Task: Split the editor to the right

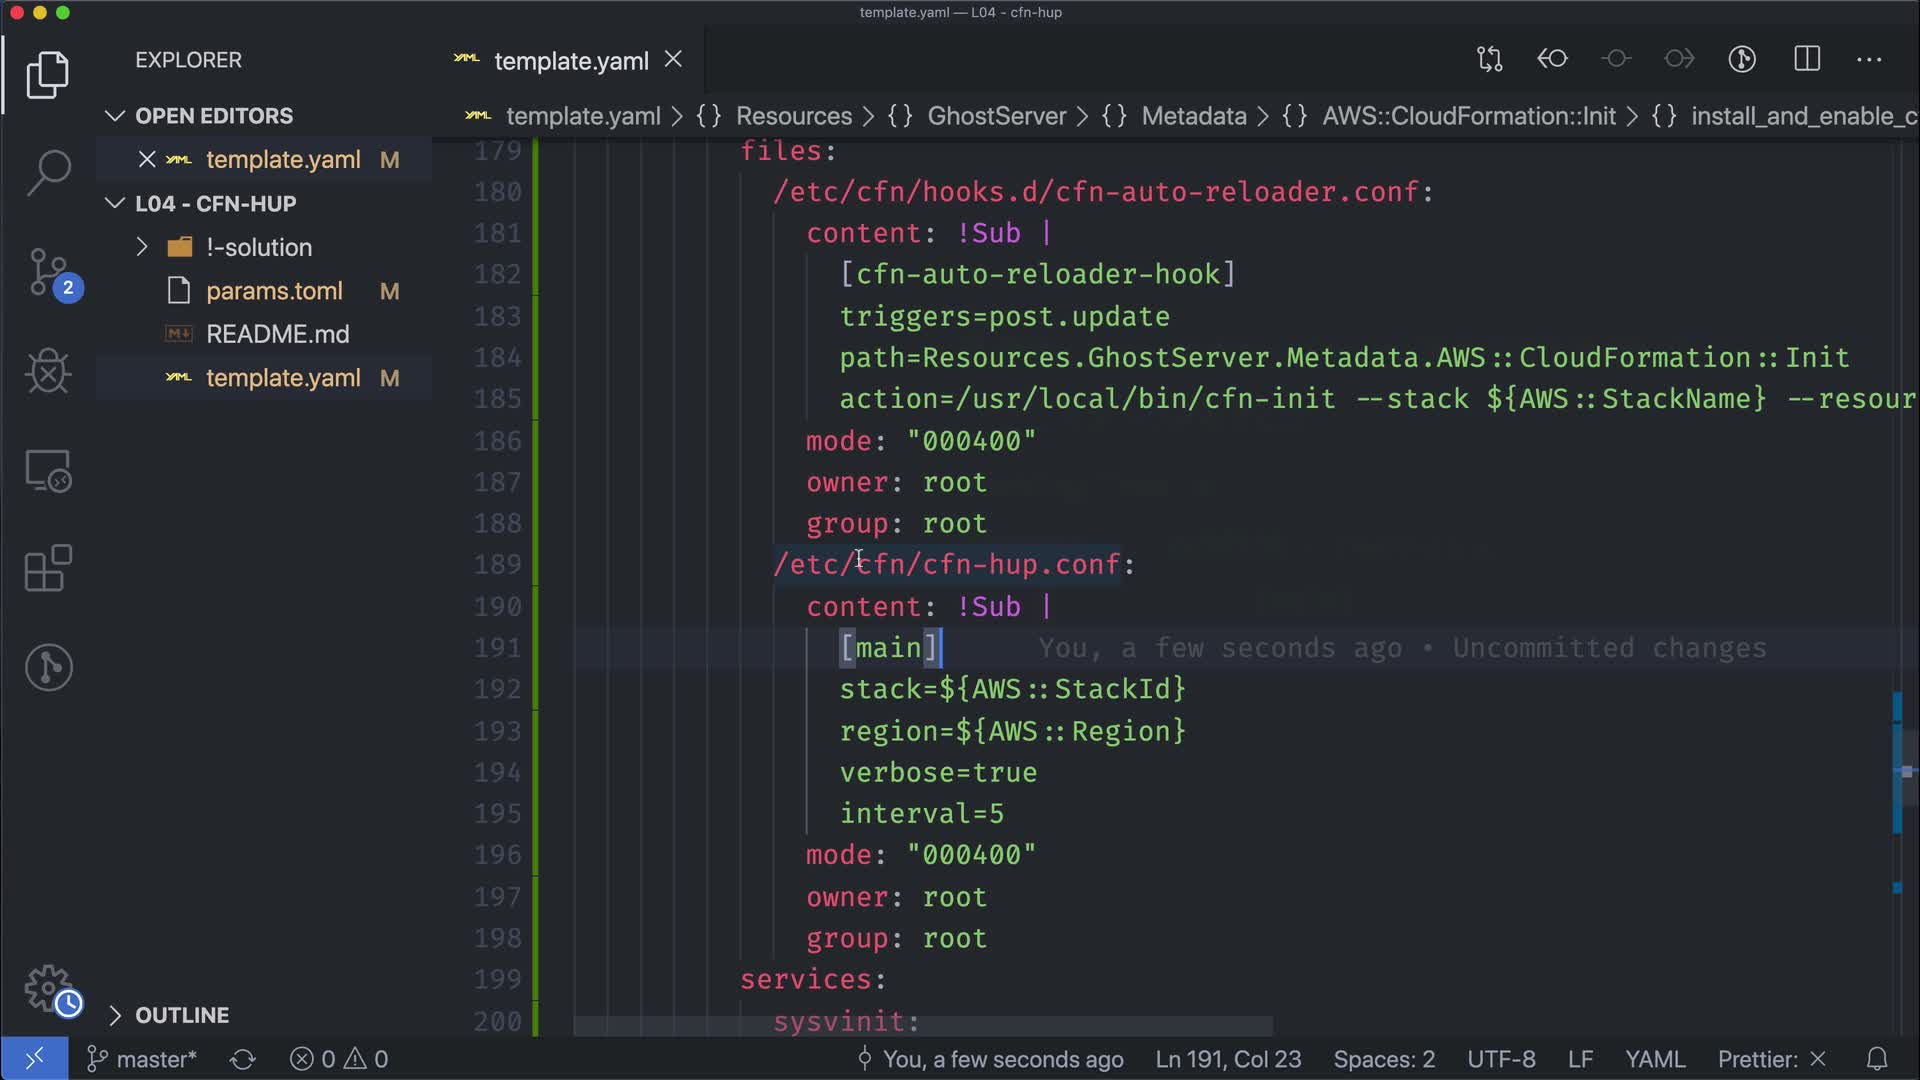Action: coord(1807,59)
